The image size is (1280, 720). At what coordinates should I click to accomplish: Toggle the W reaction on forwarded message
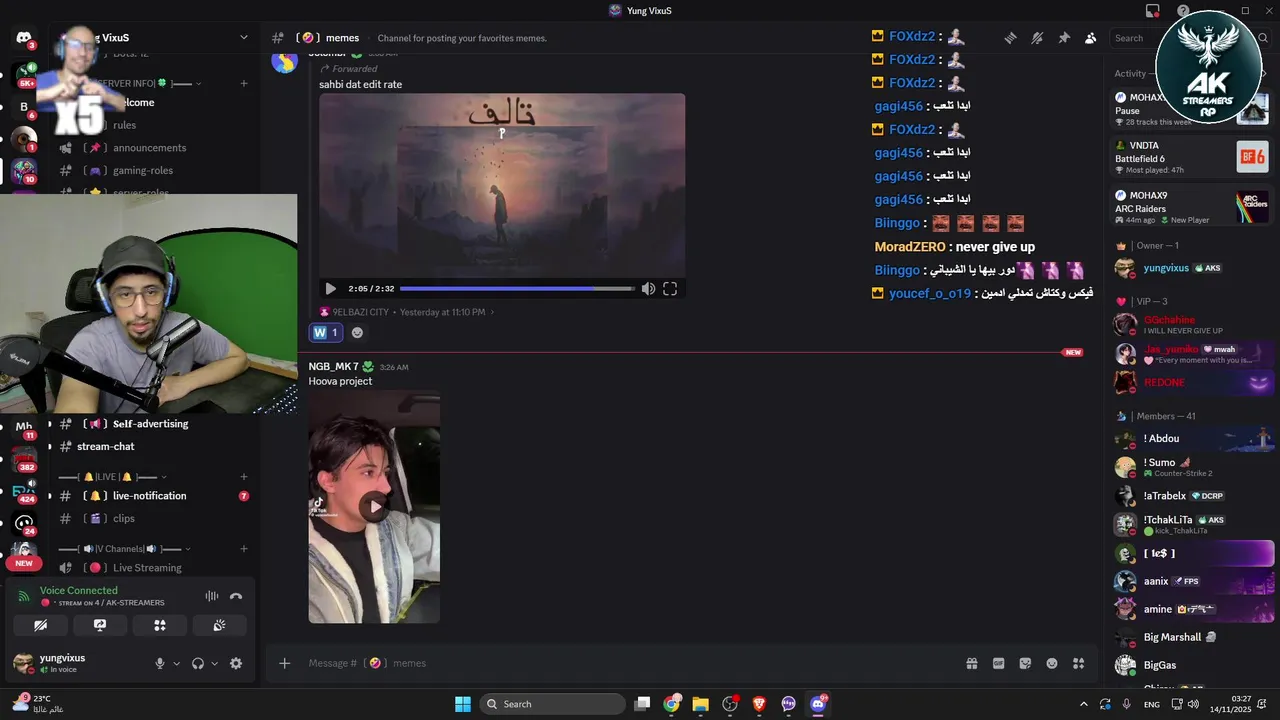click(326, 332)
